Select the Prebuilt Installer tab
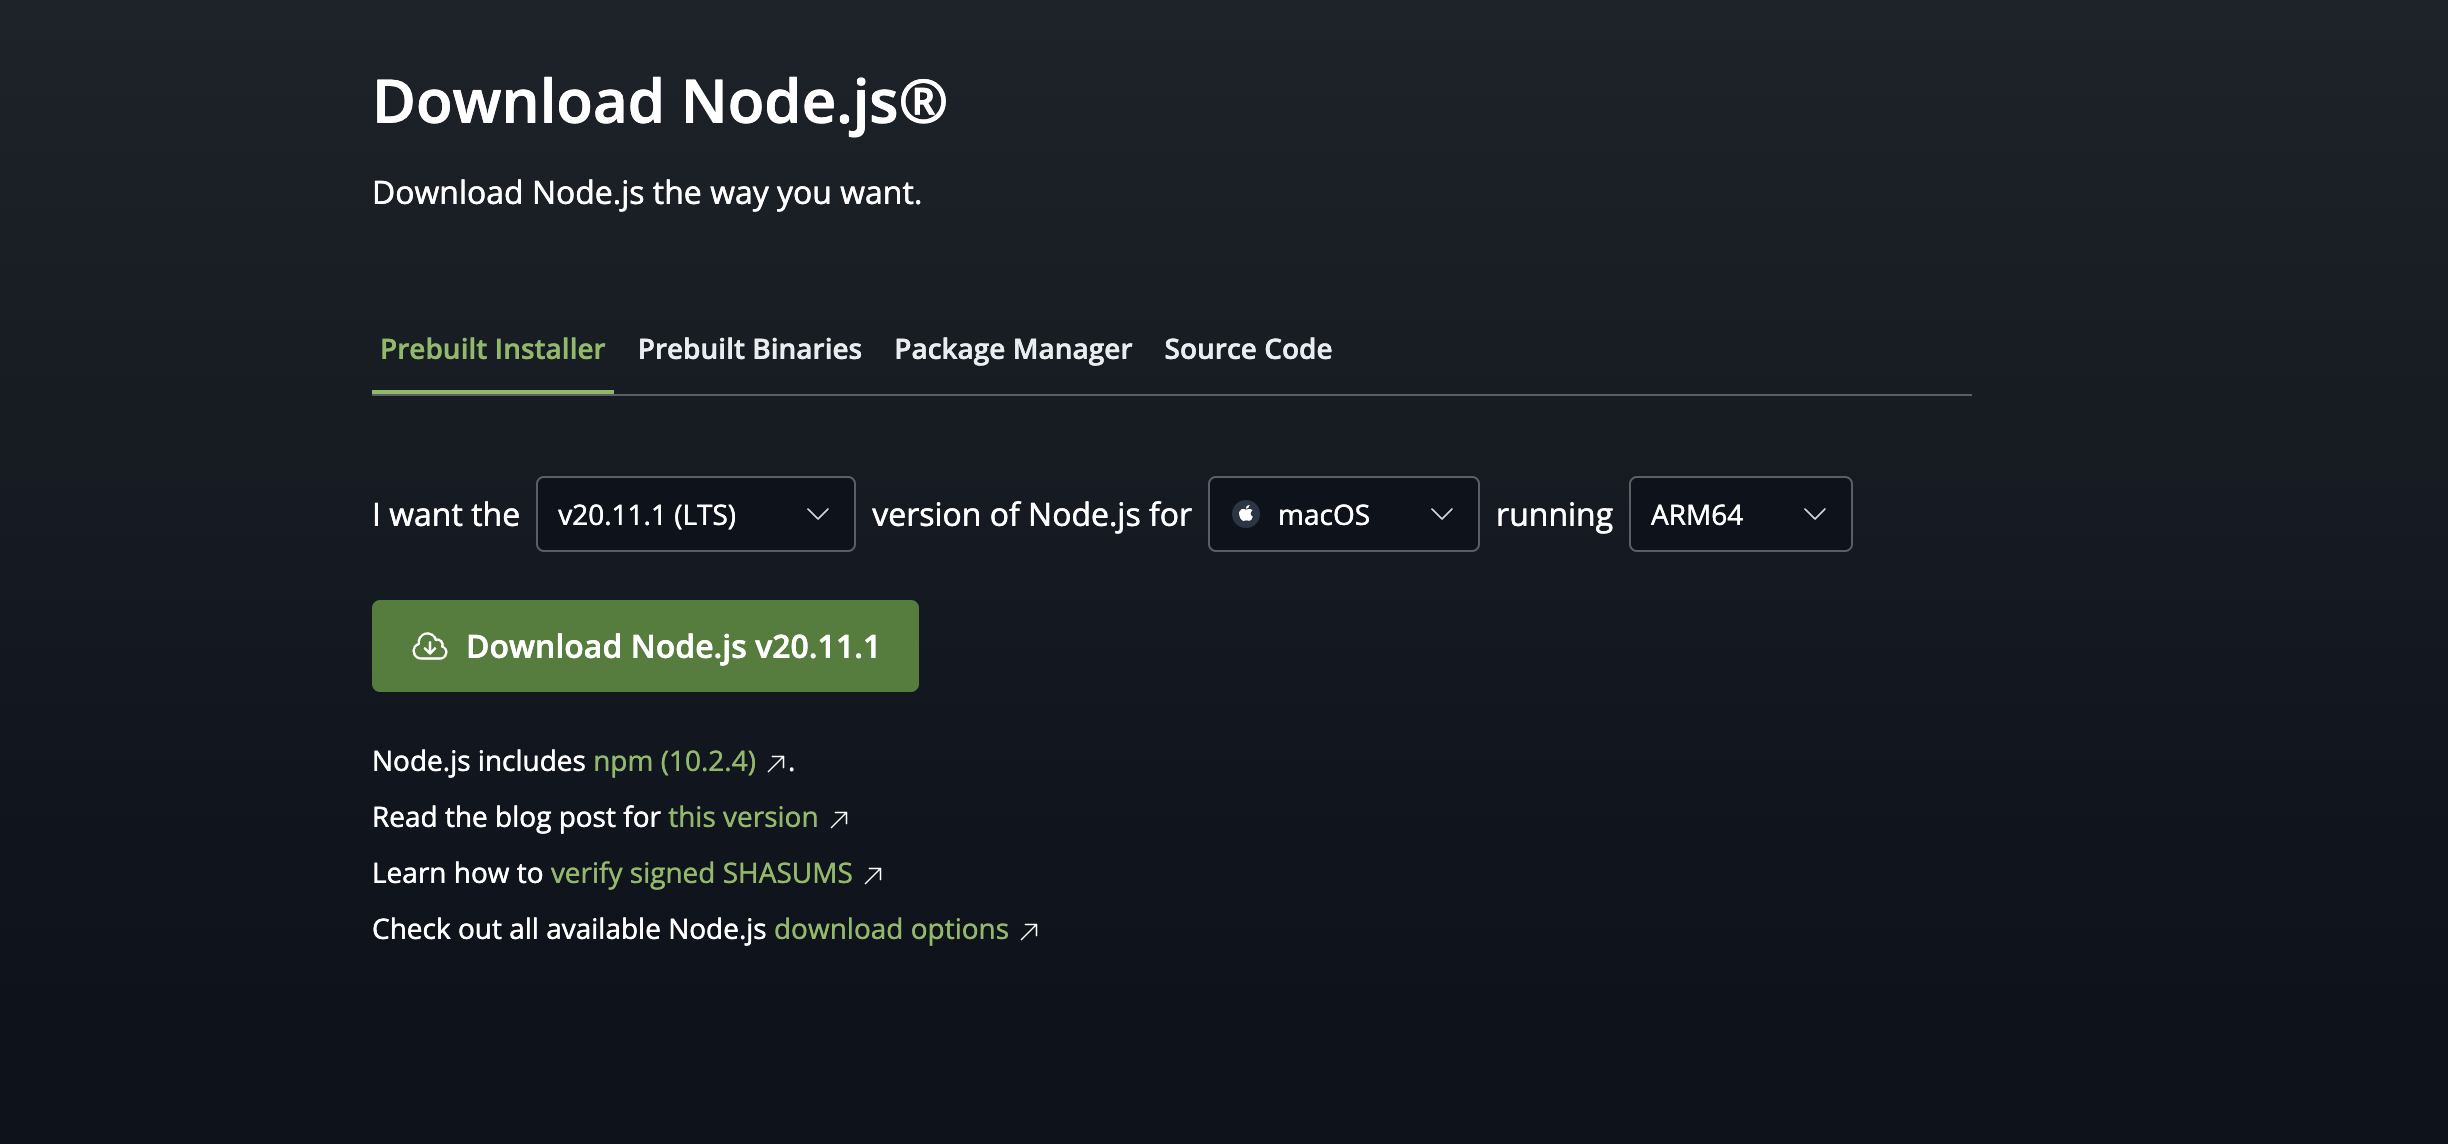Screen dimensions: 2448x1144 click(492, 349)
